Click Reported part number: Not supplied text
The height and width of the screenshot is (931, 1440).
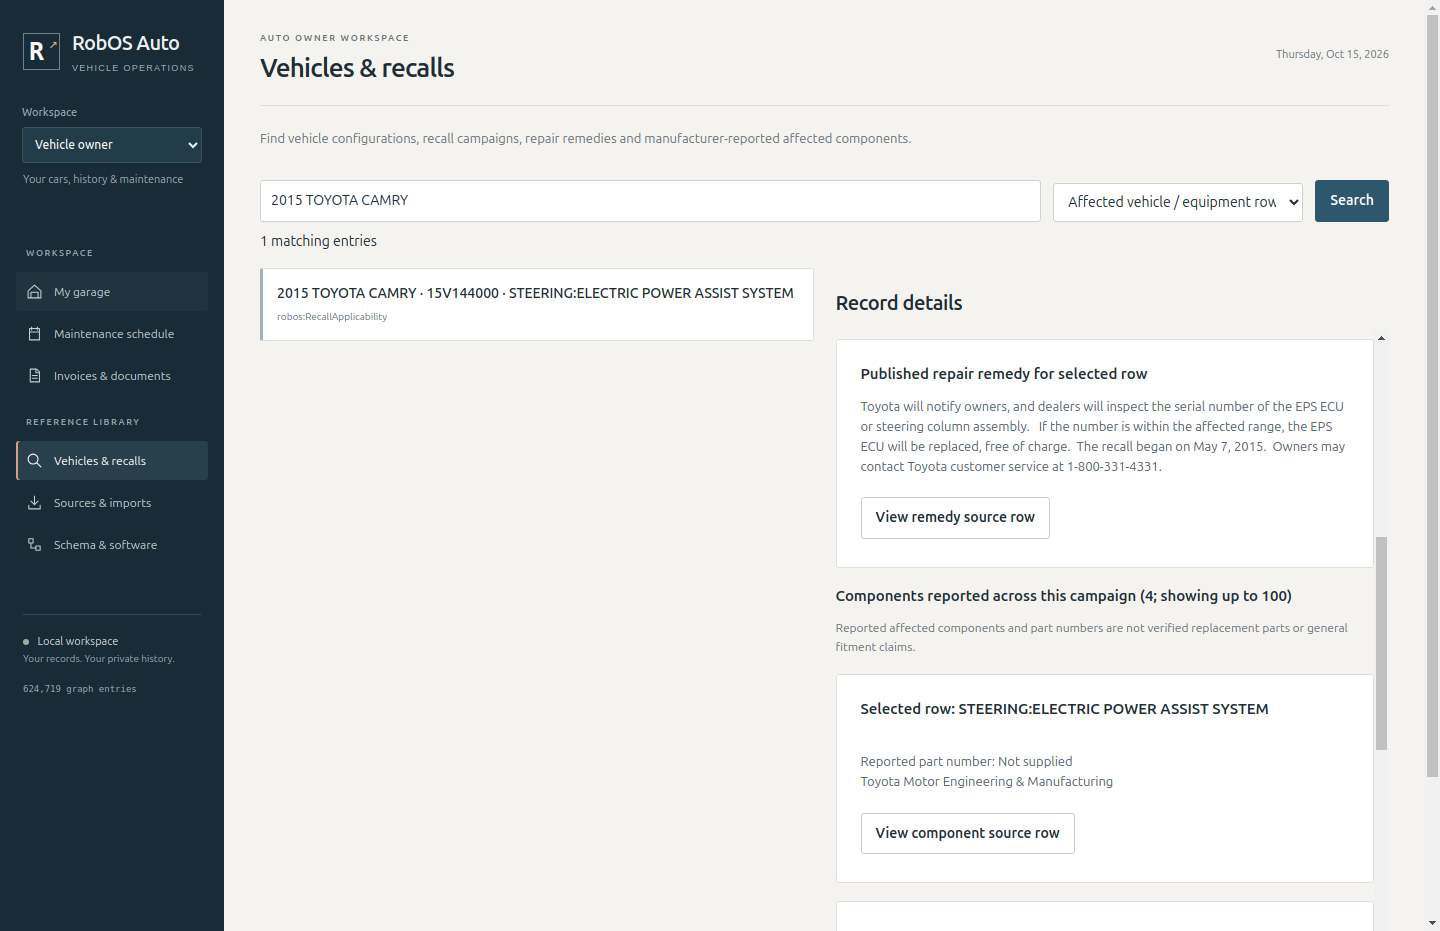click(966, 762)
